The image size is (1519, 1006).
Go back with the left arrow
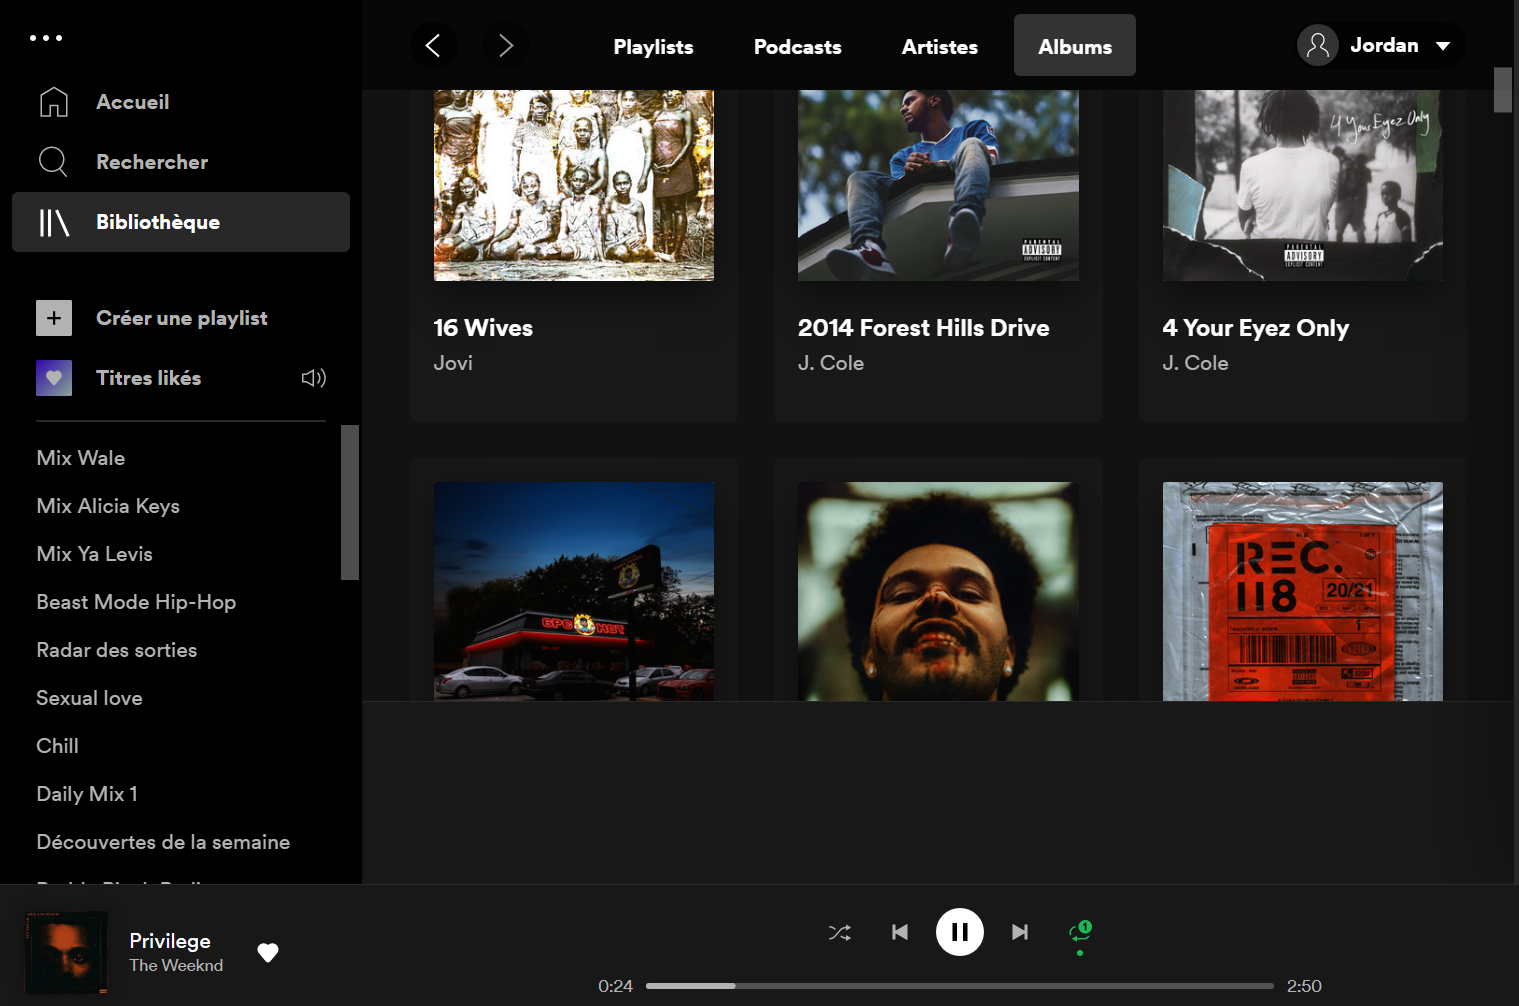(x=433, y=46)
